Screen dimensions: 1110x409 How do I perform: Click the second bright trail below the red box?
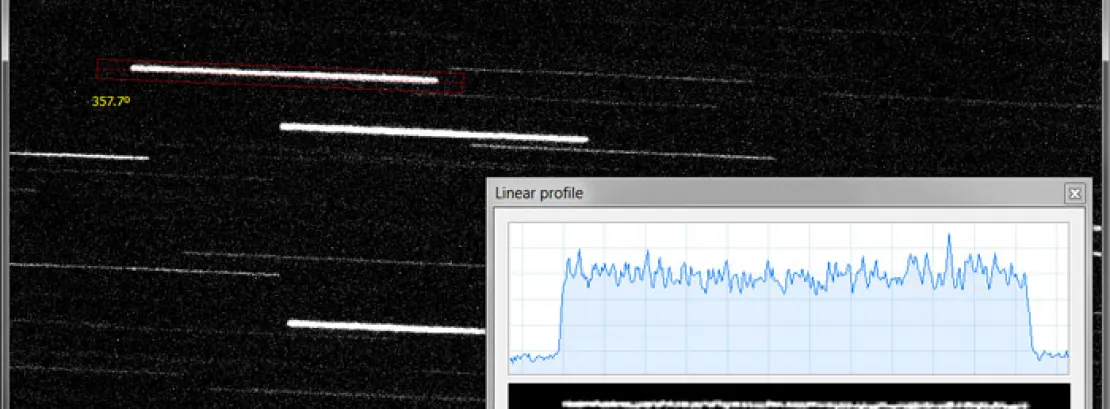[433, 133]
